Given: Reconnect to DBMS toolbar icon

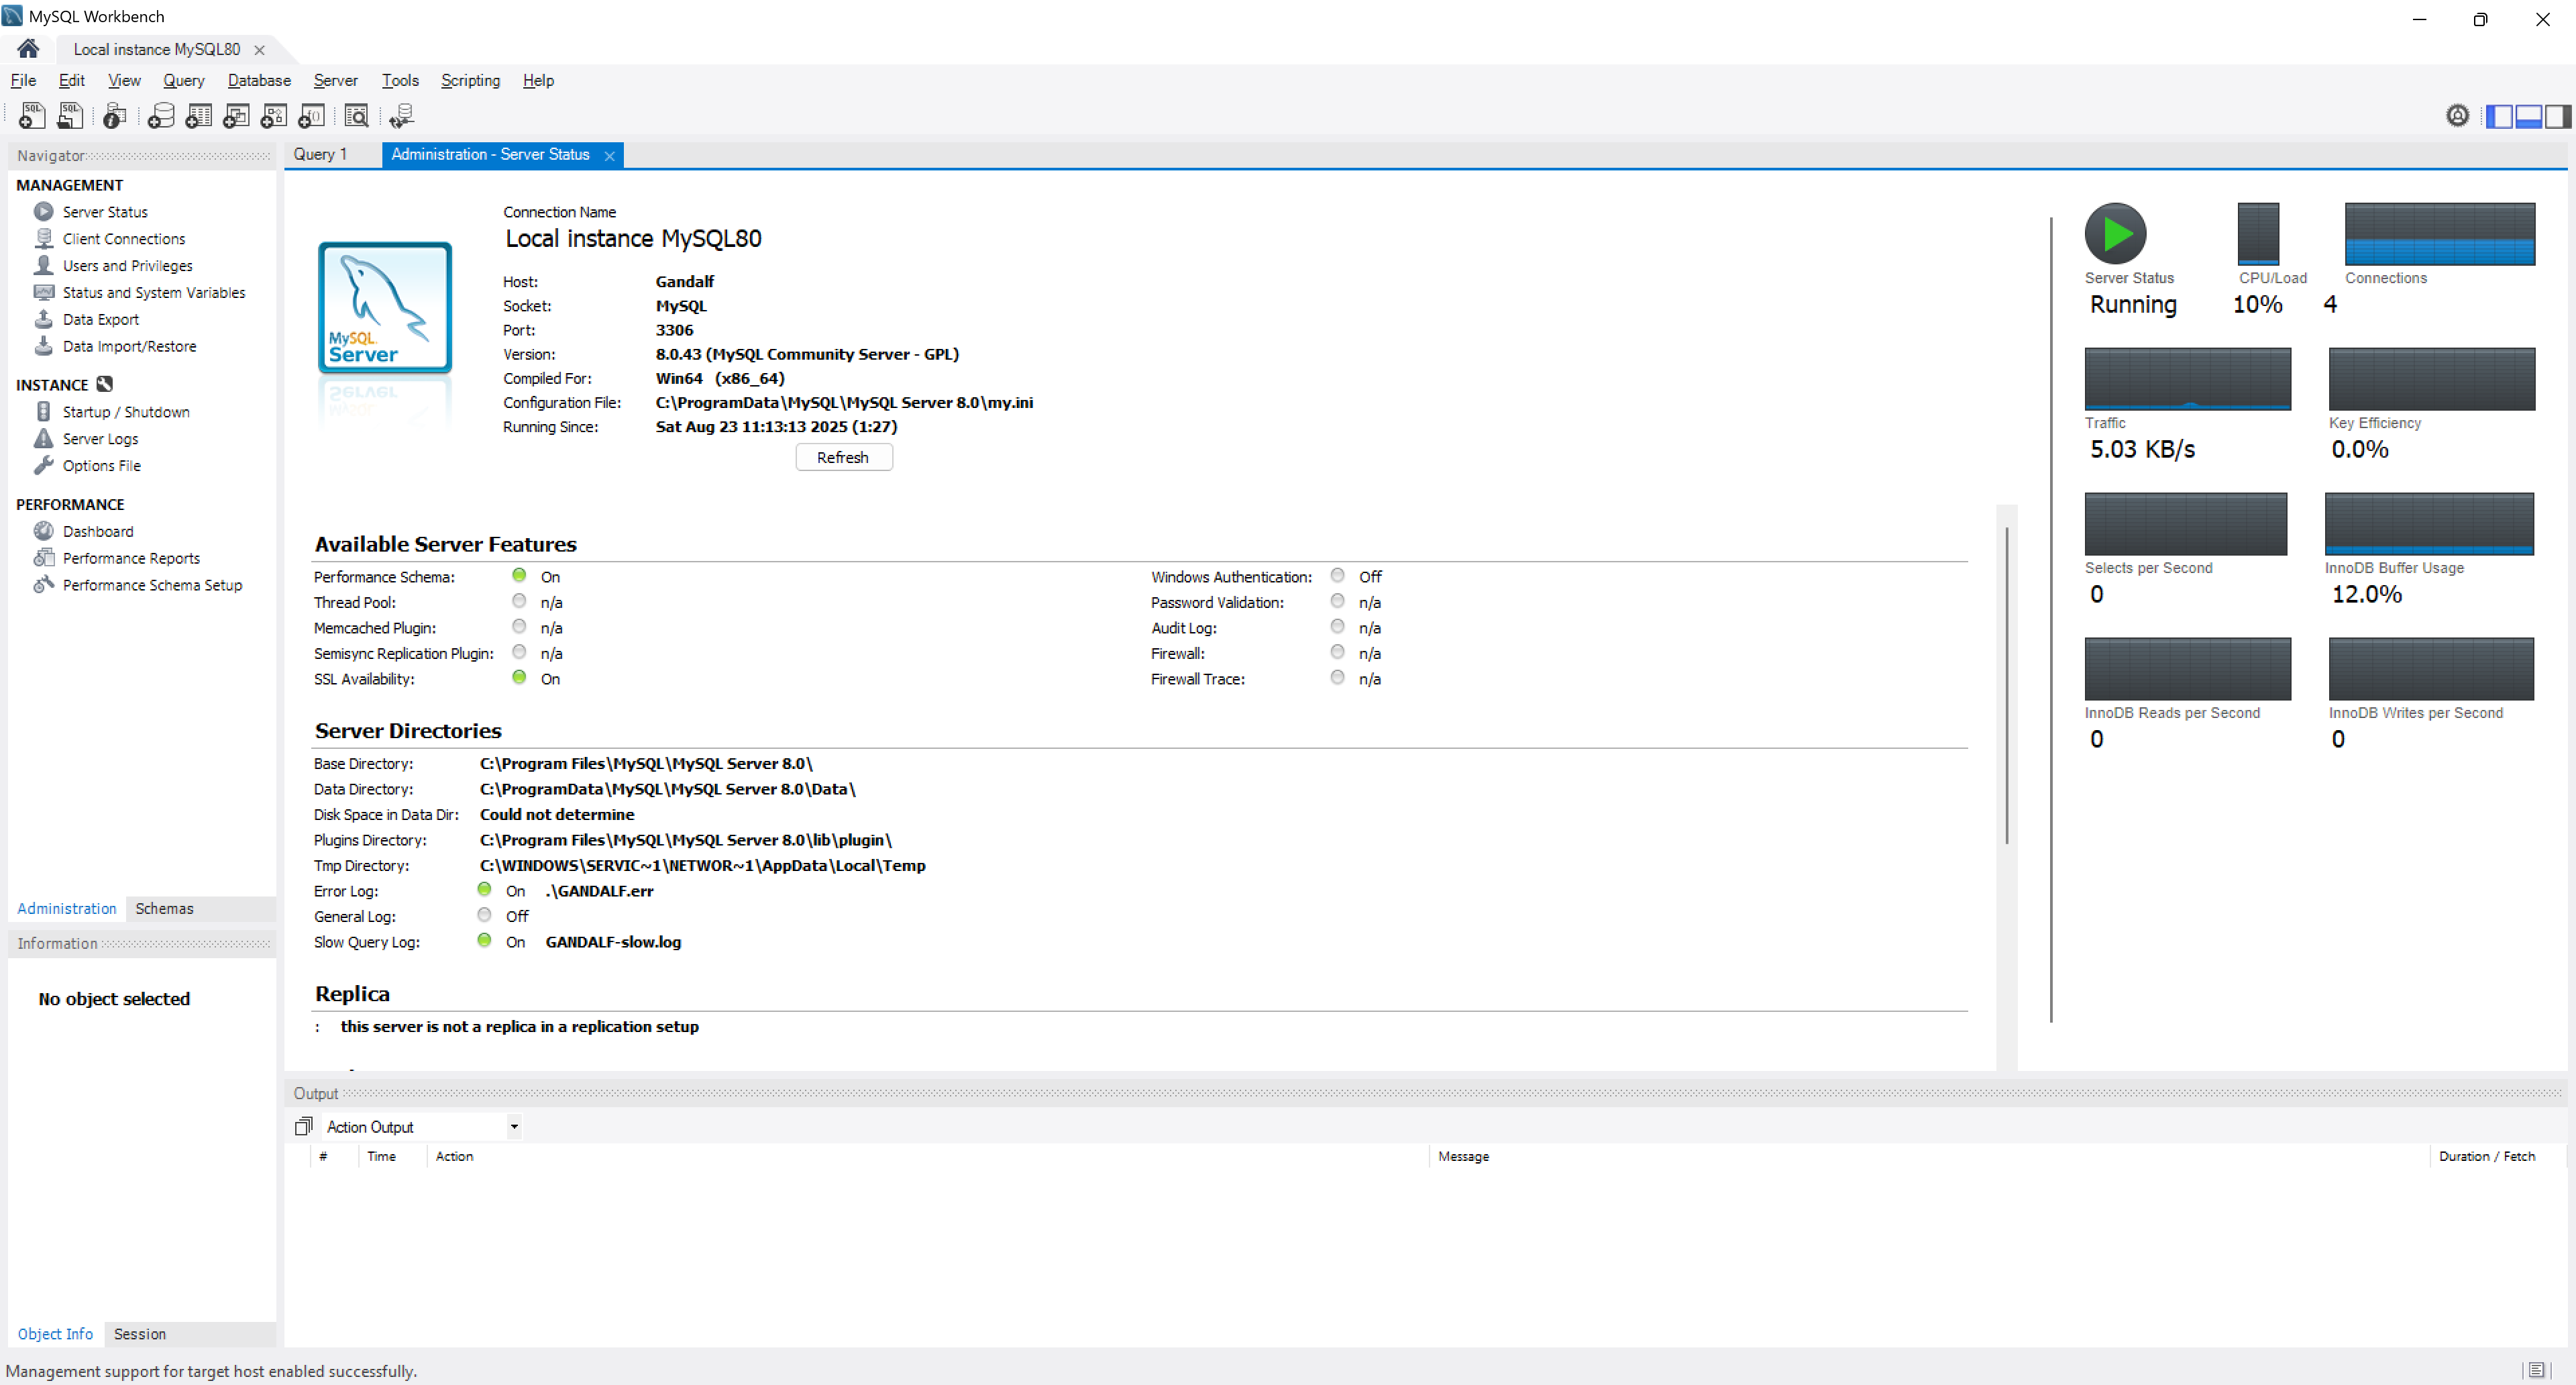Looking at the screenshot, I should 402,116.
